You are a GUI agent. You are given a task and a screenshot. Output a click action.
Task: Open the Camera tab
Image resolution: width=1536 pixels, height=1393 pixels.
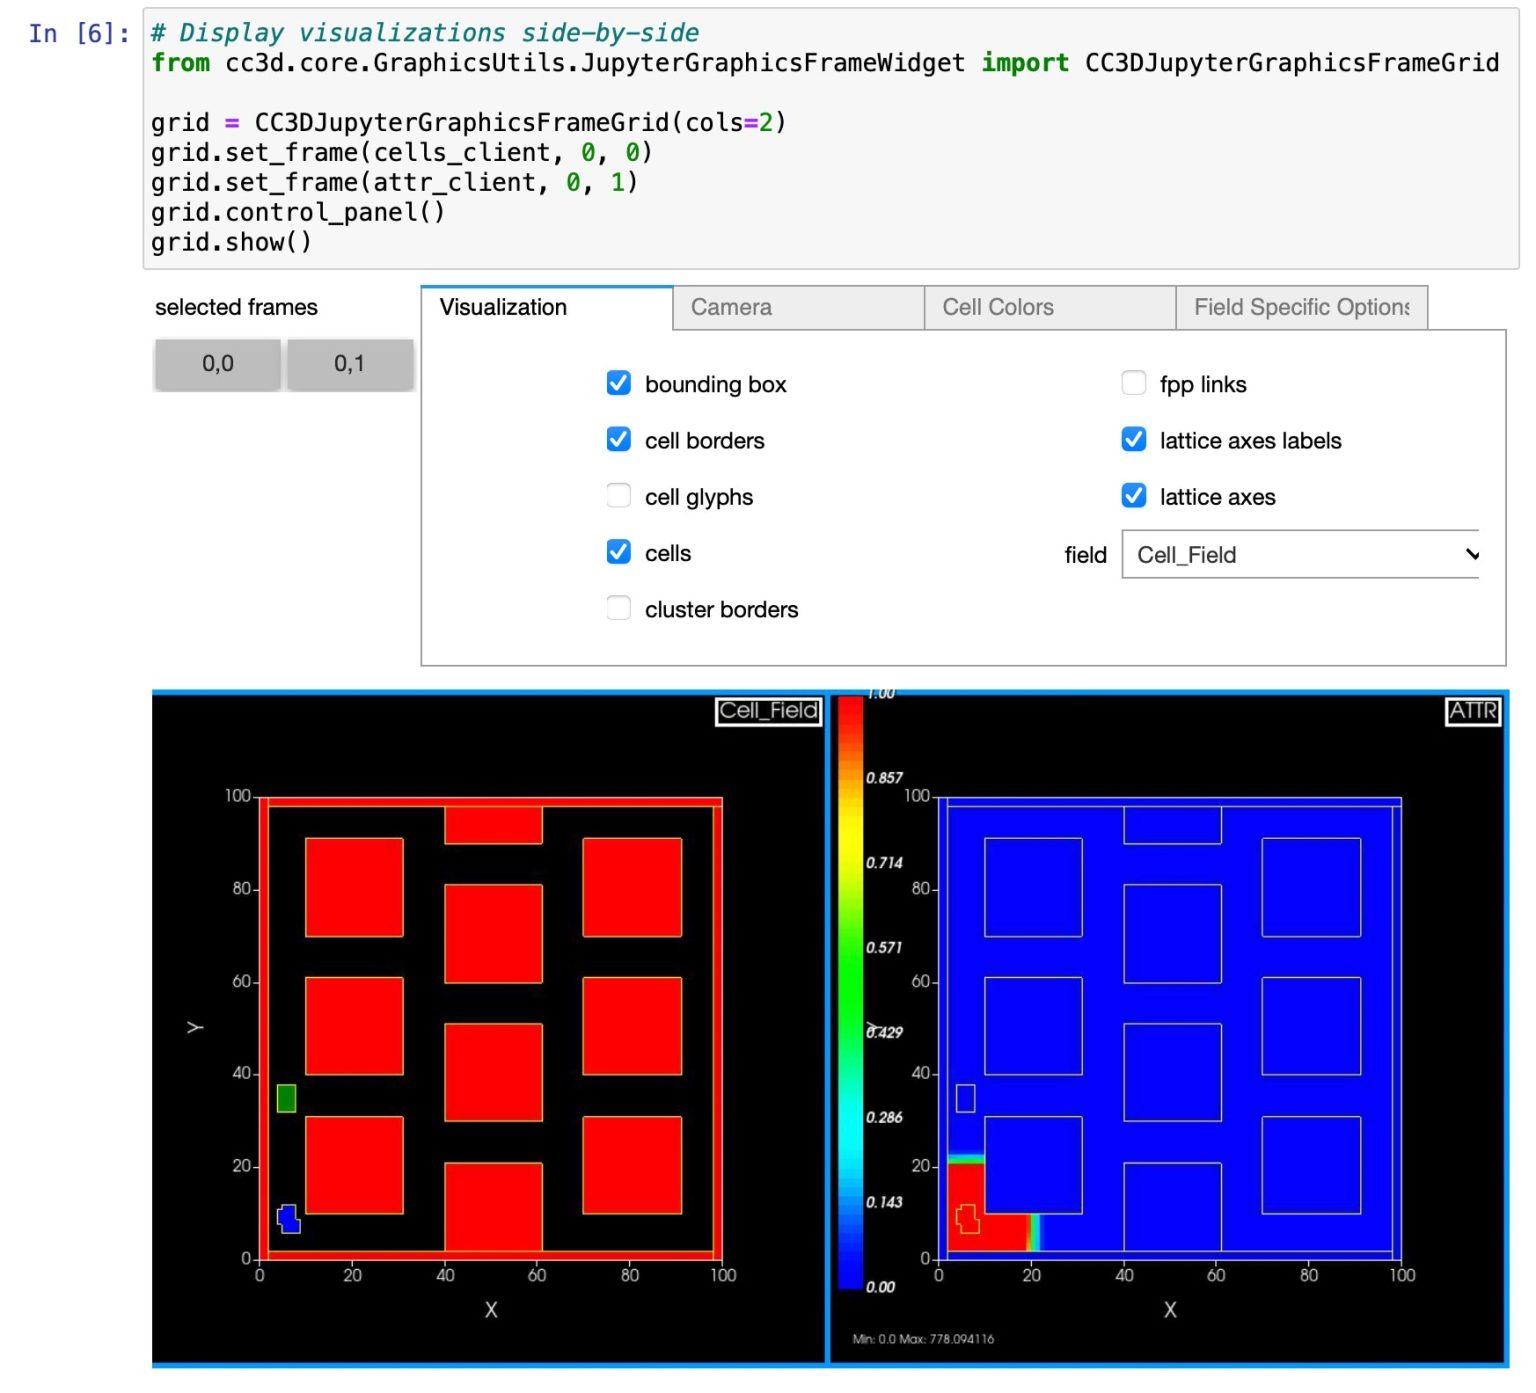tap(730, 307)
